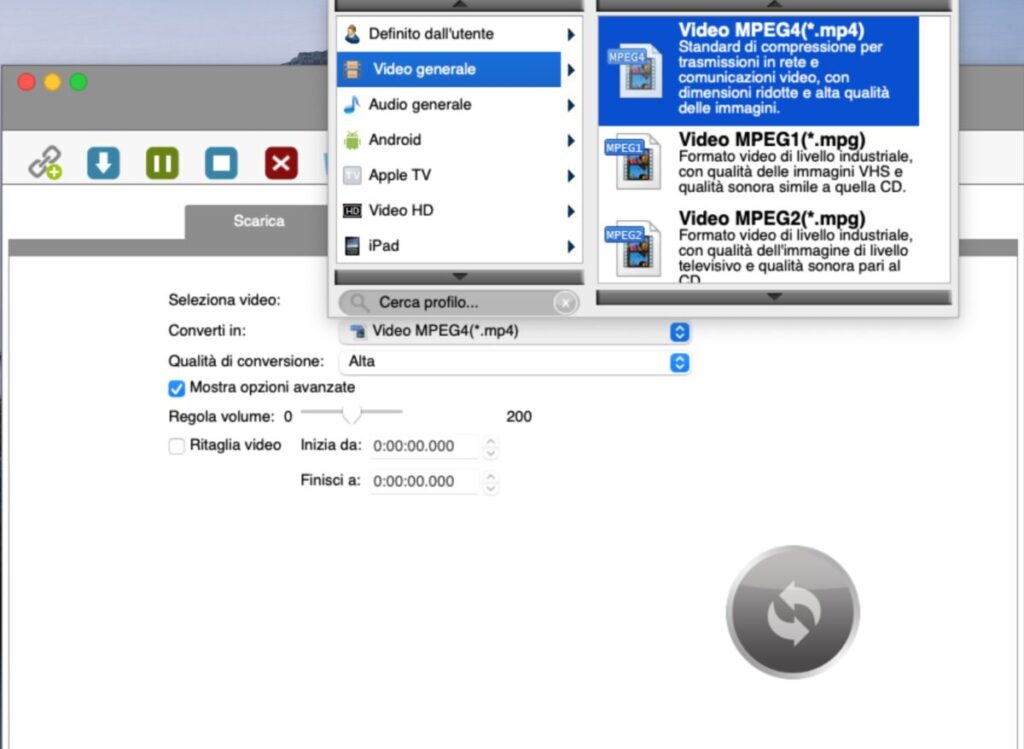1024x749 pixels.
Task: Select the Audio generale category
Action: click(x=459, y=105)
